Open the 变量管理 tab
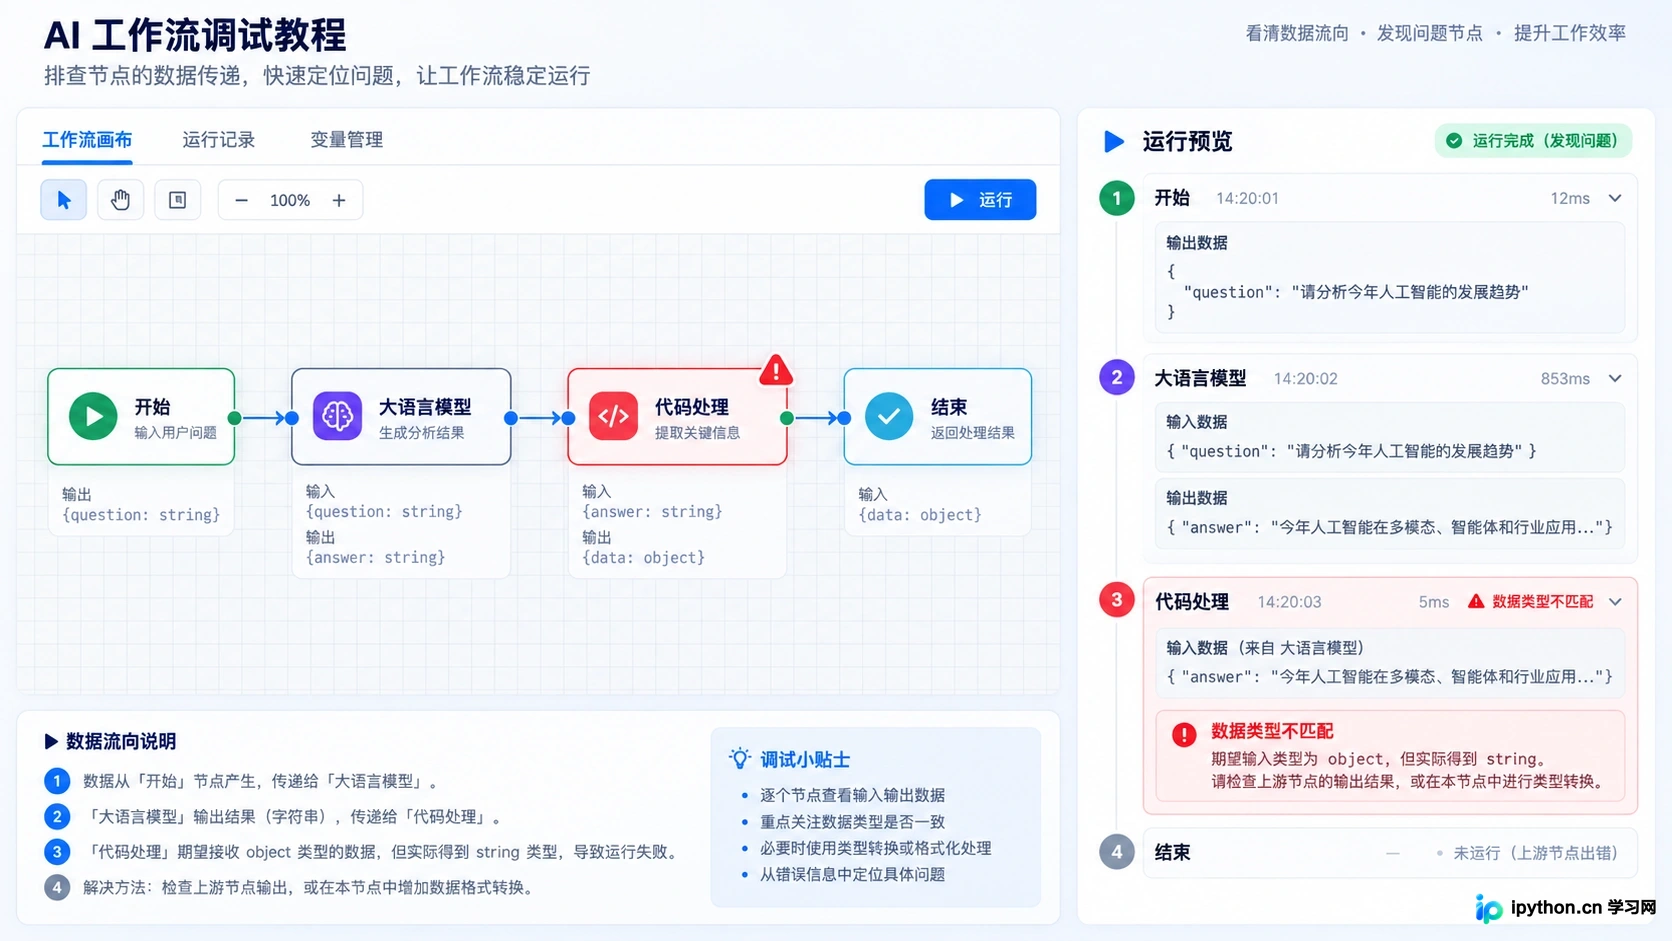 pos(346,140)
